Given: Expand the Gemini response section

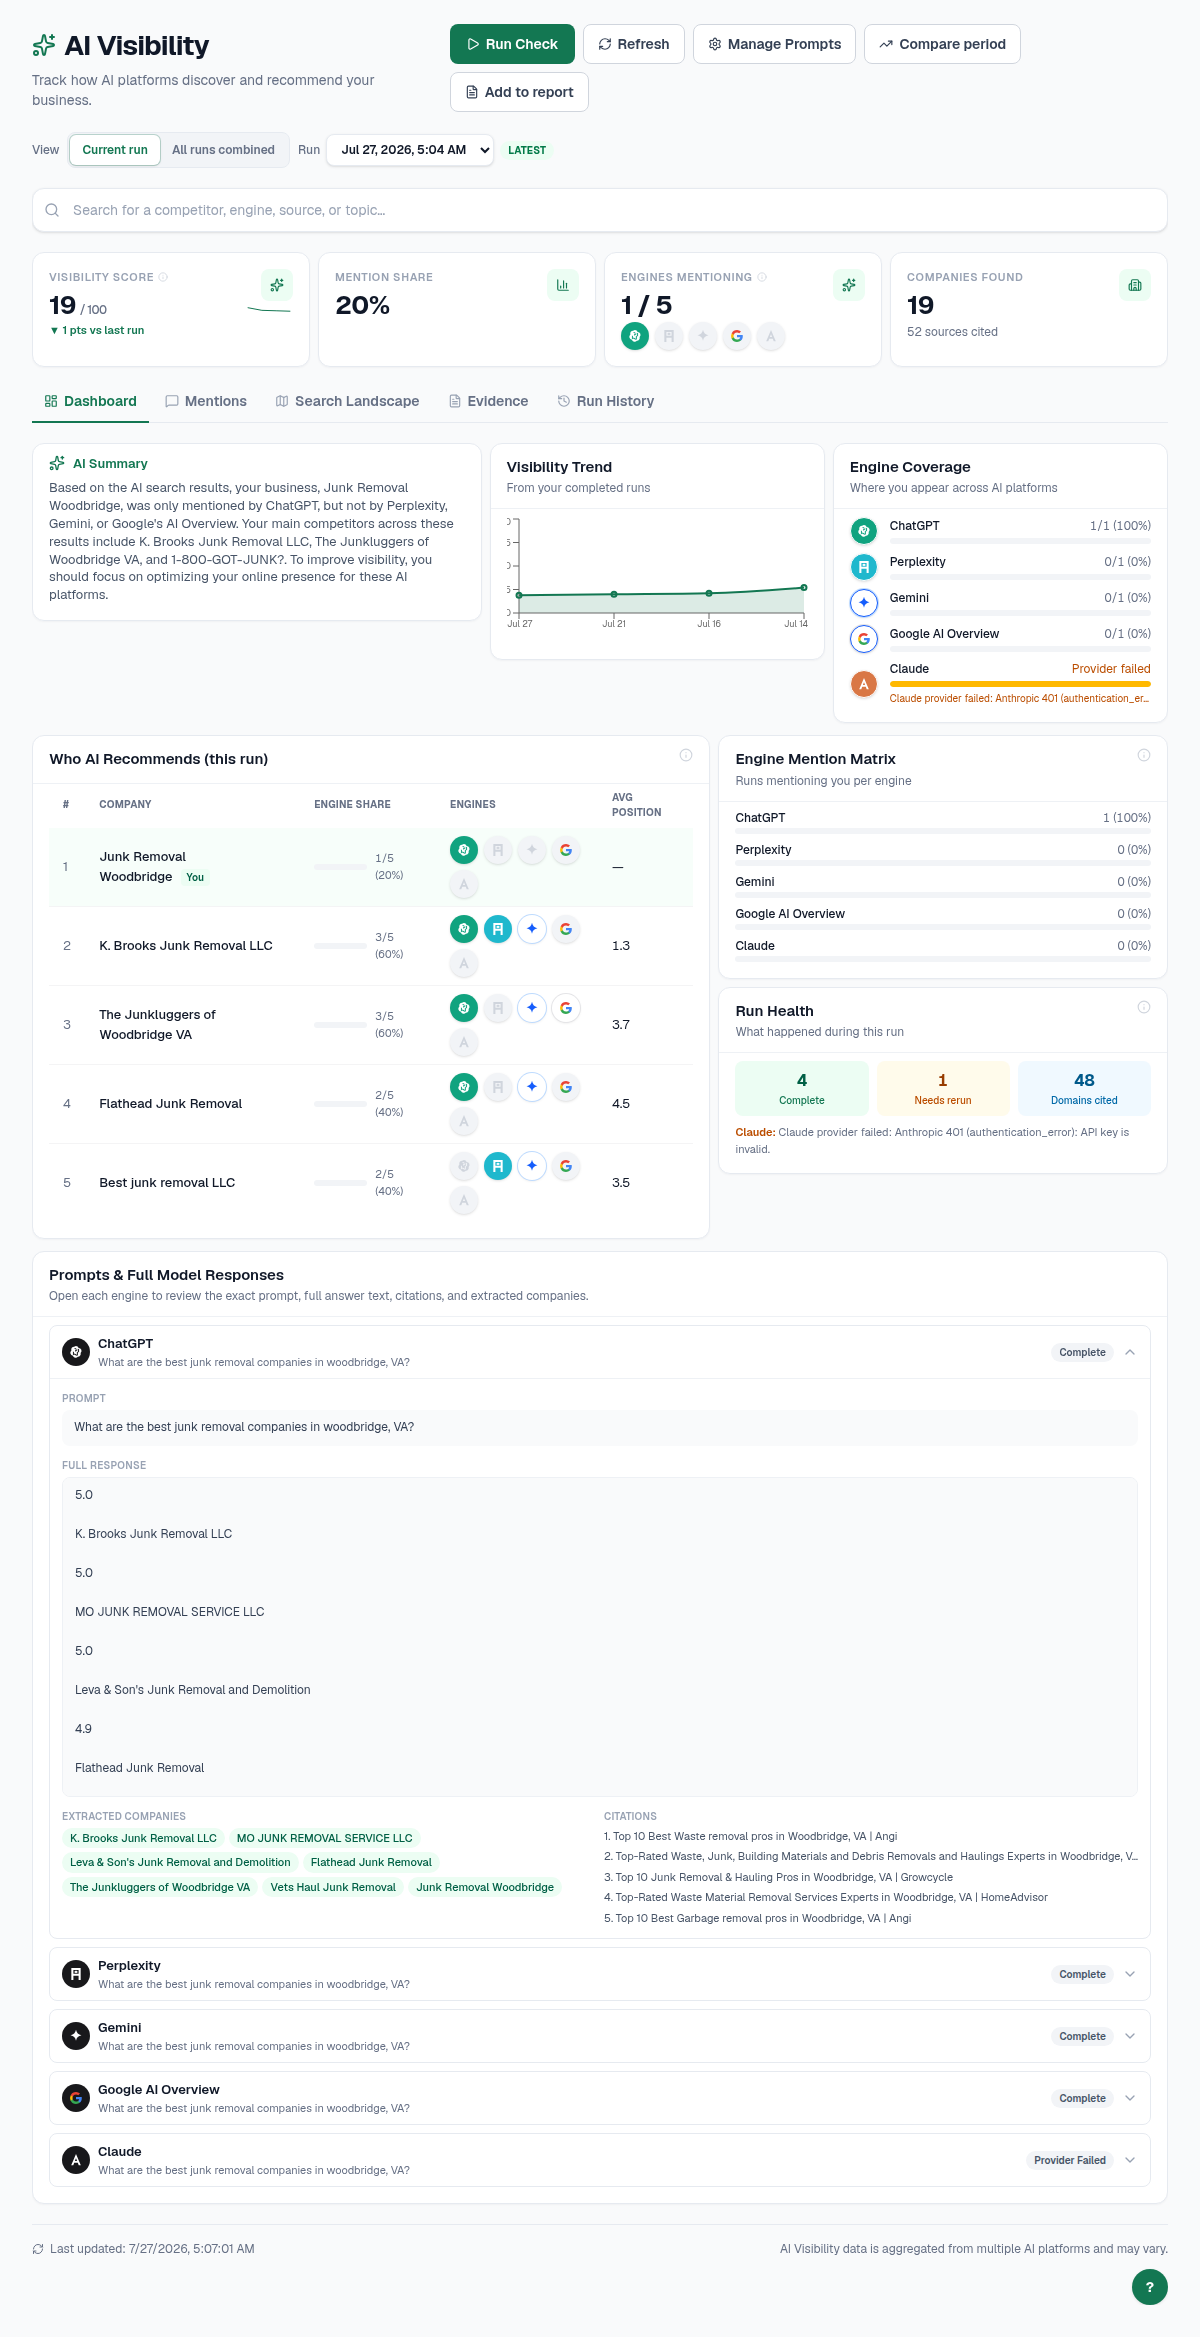Looking at the screenshot, I should pyautogui.click(x=1130, y=2036).
